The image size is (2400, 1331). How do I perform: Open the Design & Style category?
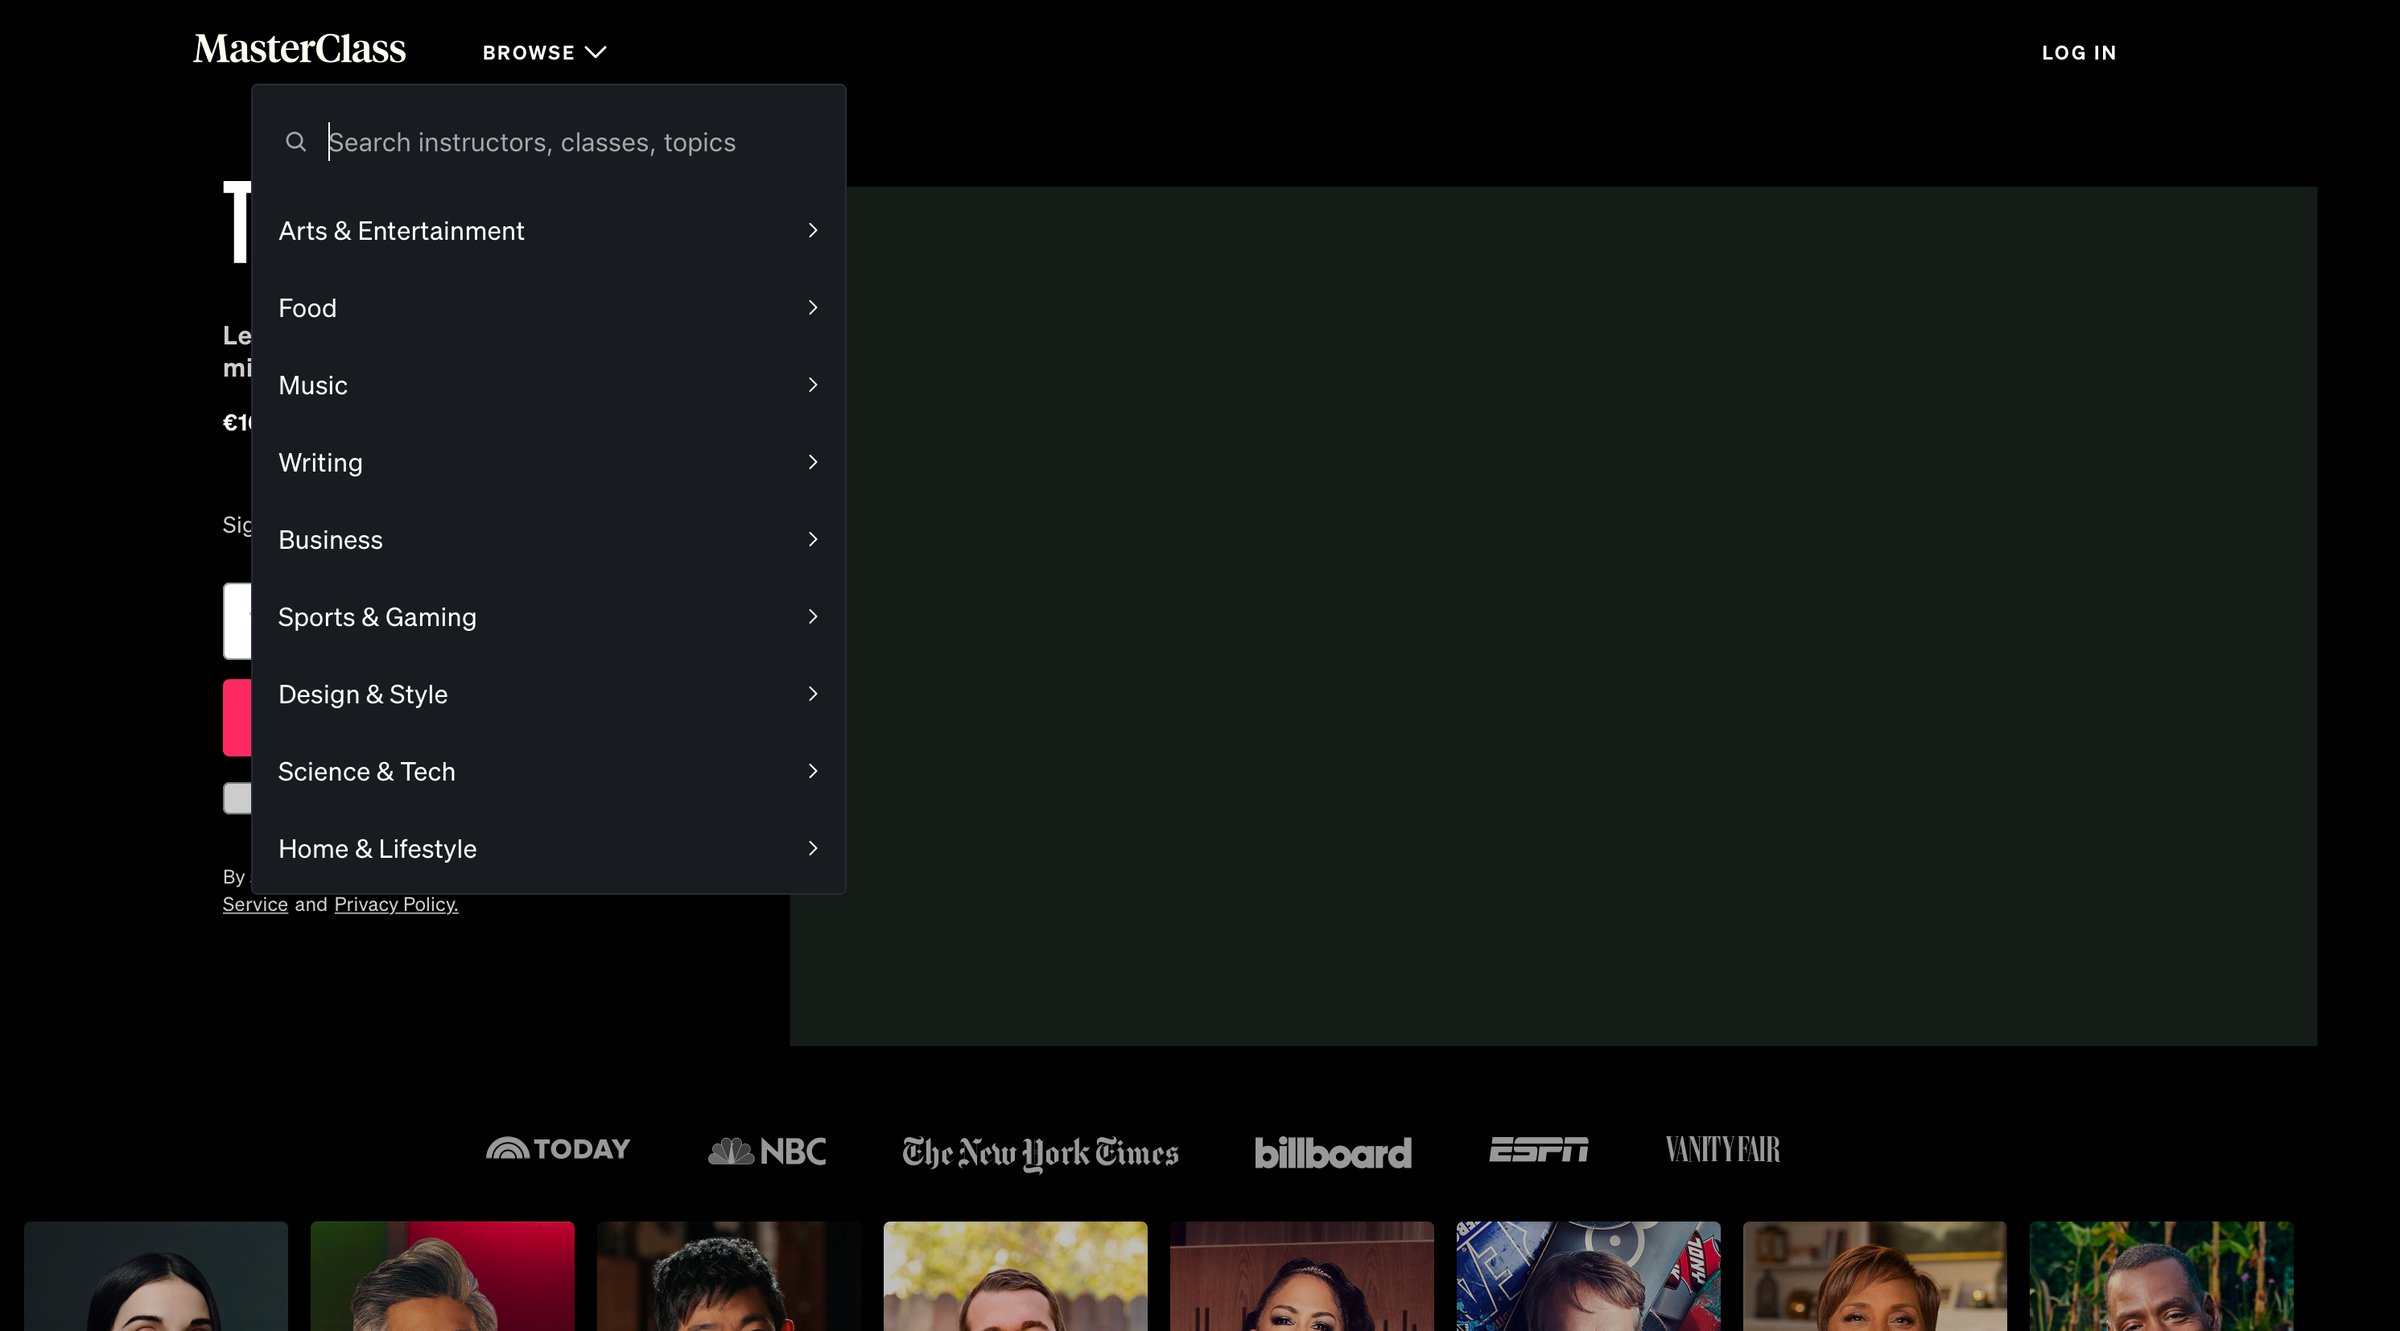coord(548,694)
